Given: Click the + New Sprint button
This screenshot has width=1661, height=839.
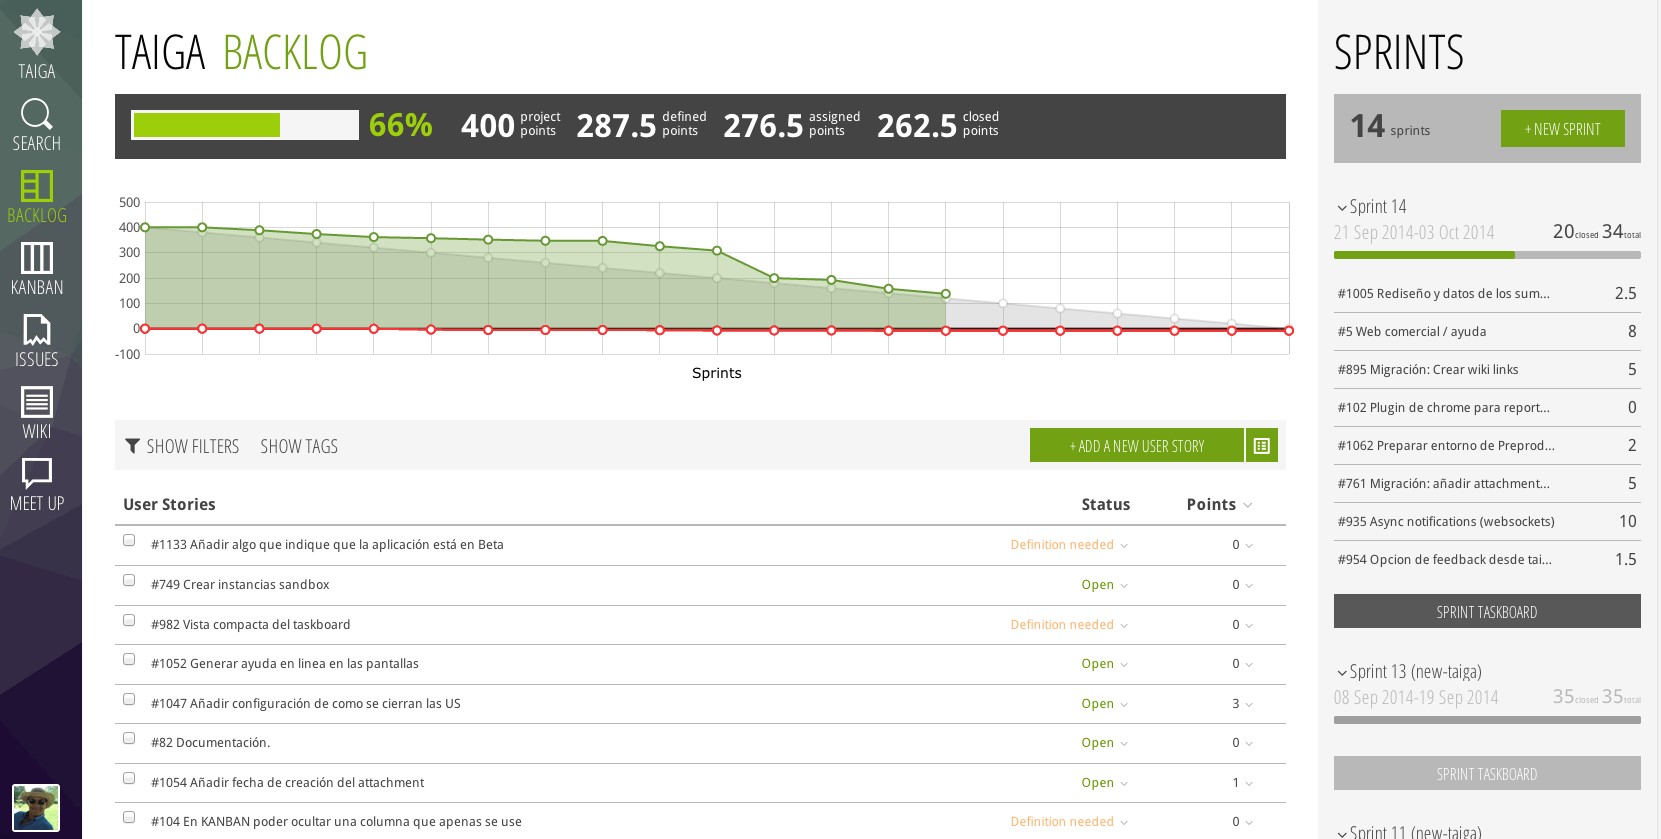Looking at the screenshot, I should pyautogui.click(x=1562, y=129).
